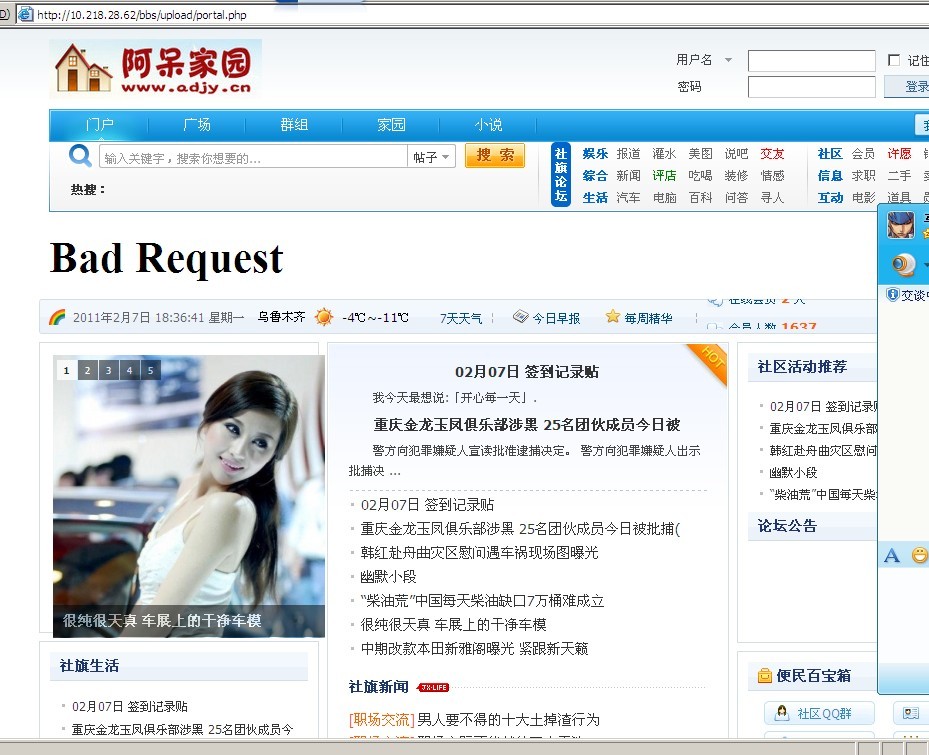This screenshot has width=929, height=755.
Task: Open the 美图 forum link
Action: (700, 154)
